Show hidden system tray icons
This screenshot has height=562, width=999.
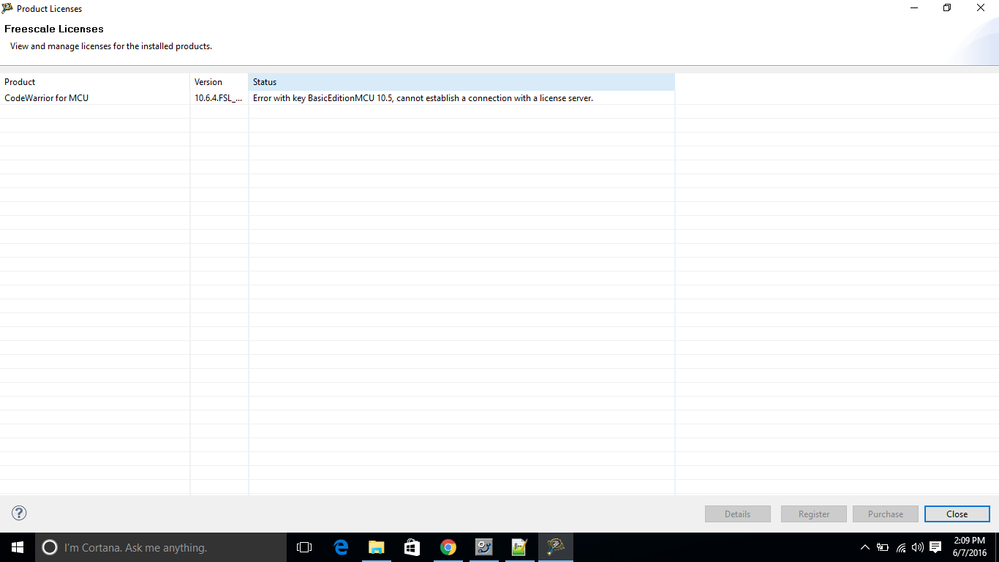click(x=865, y=547)
